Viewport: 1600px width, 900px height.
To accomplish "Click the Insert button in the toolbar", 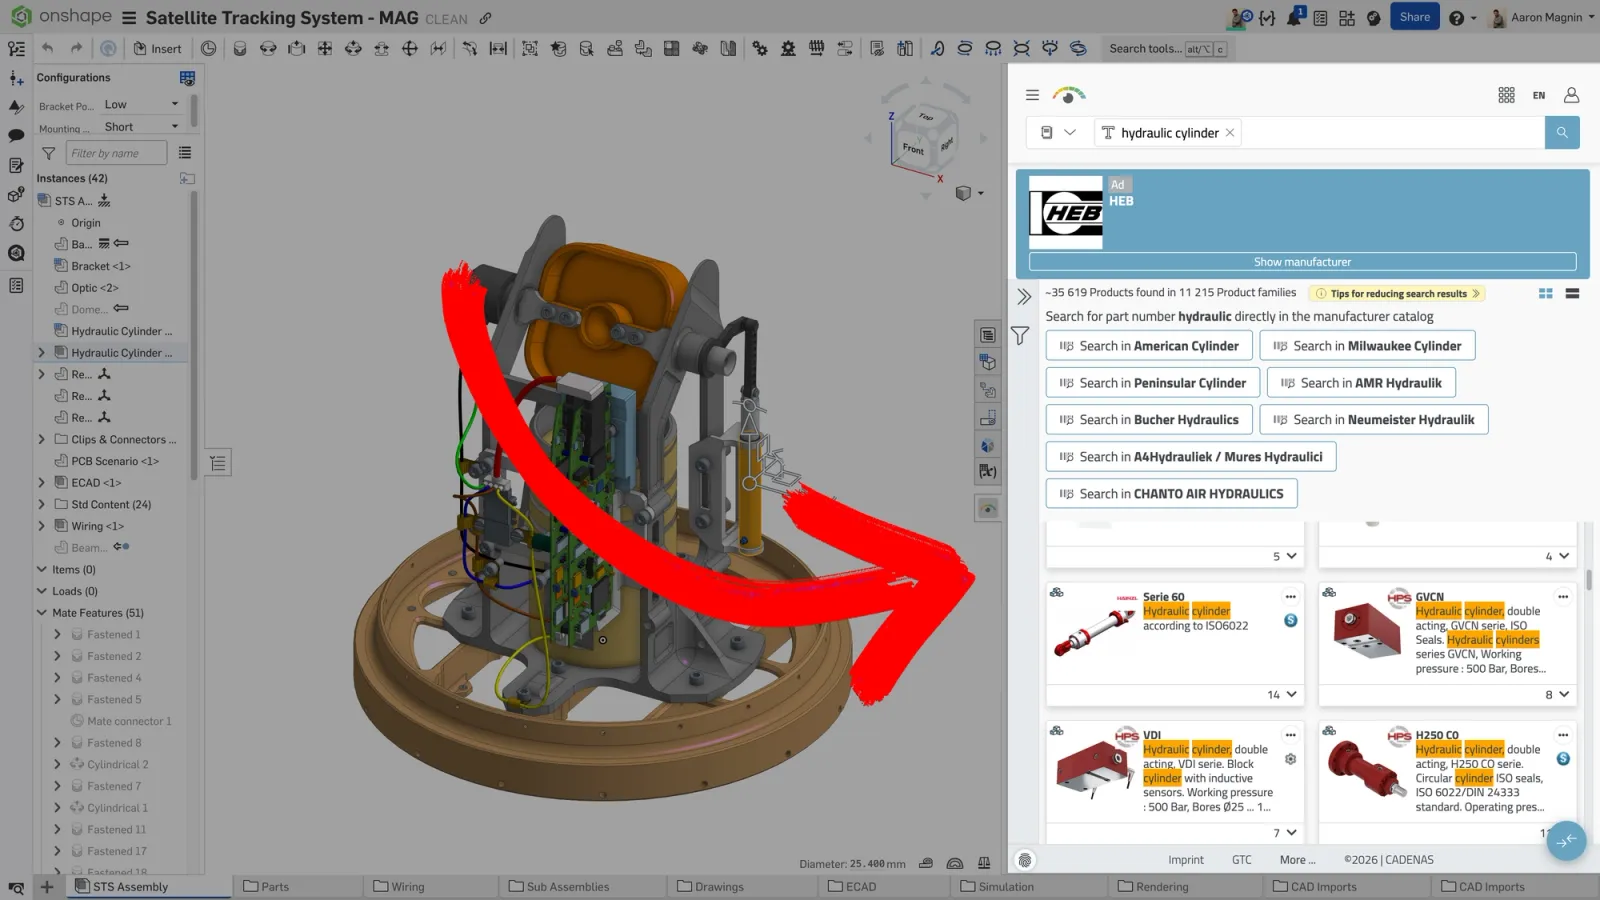I will click(x=157, y=48).
